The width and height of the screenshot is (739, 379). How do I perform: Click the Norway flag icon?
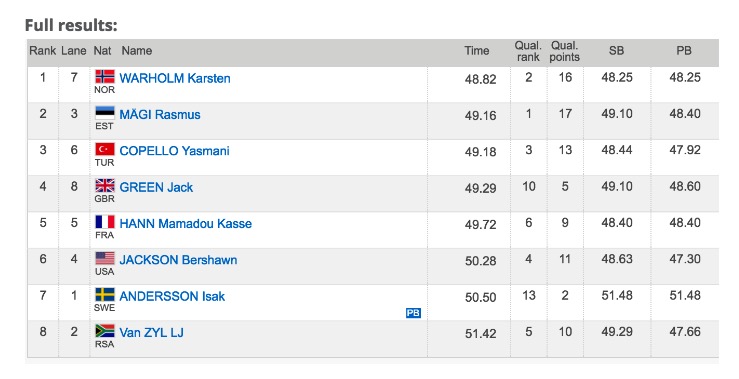point(105,76)
